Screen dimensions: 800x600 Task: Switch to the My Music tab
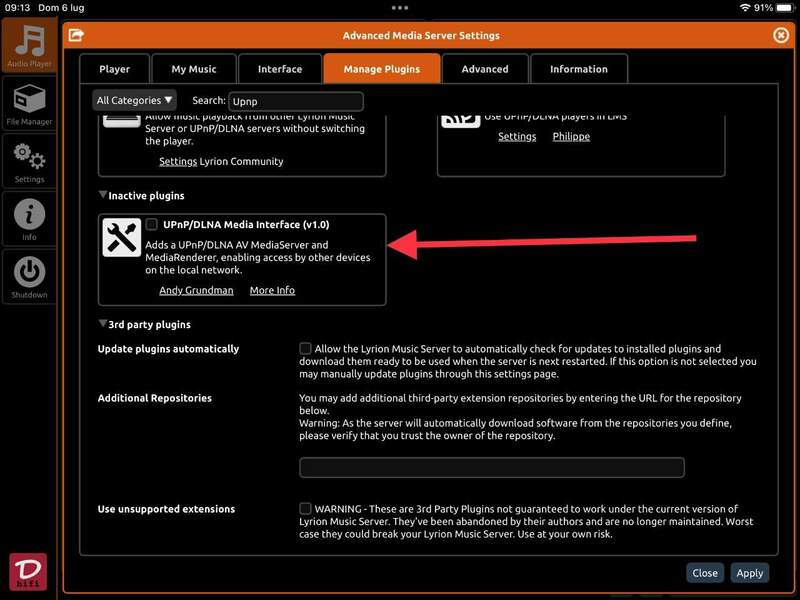(x=193, y=69)
